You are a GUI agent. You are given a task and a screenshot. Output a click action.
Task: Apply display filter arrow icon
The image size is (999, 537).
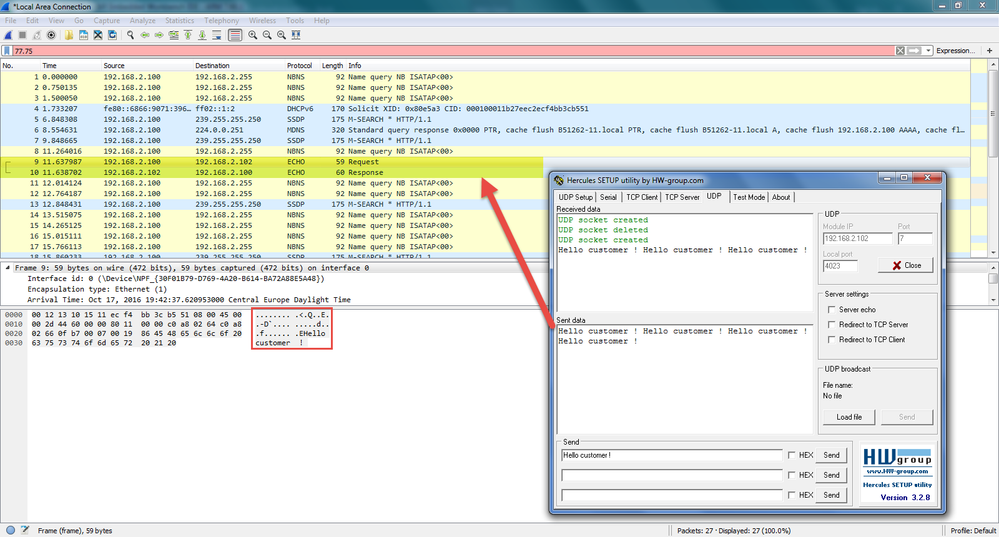[x=914, y=50]
